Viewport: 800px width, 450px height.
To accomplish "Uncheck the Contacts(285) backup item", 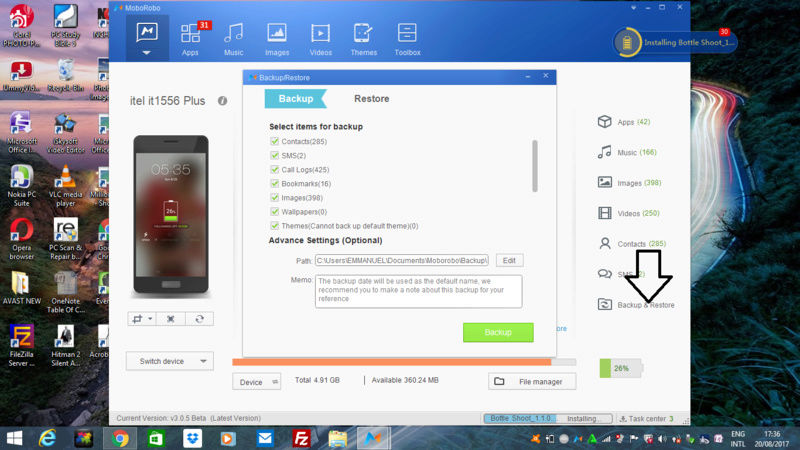I will 274,141.
